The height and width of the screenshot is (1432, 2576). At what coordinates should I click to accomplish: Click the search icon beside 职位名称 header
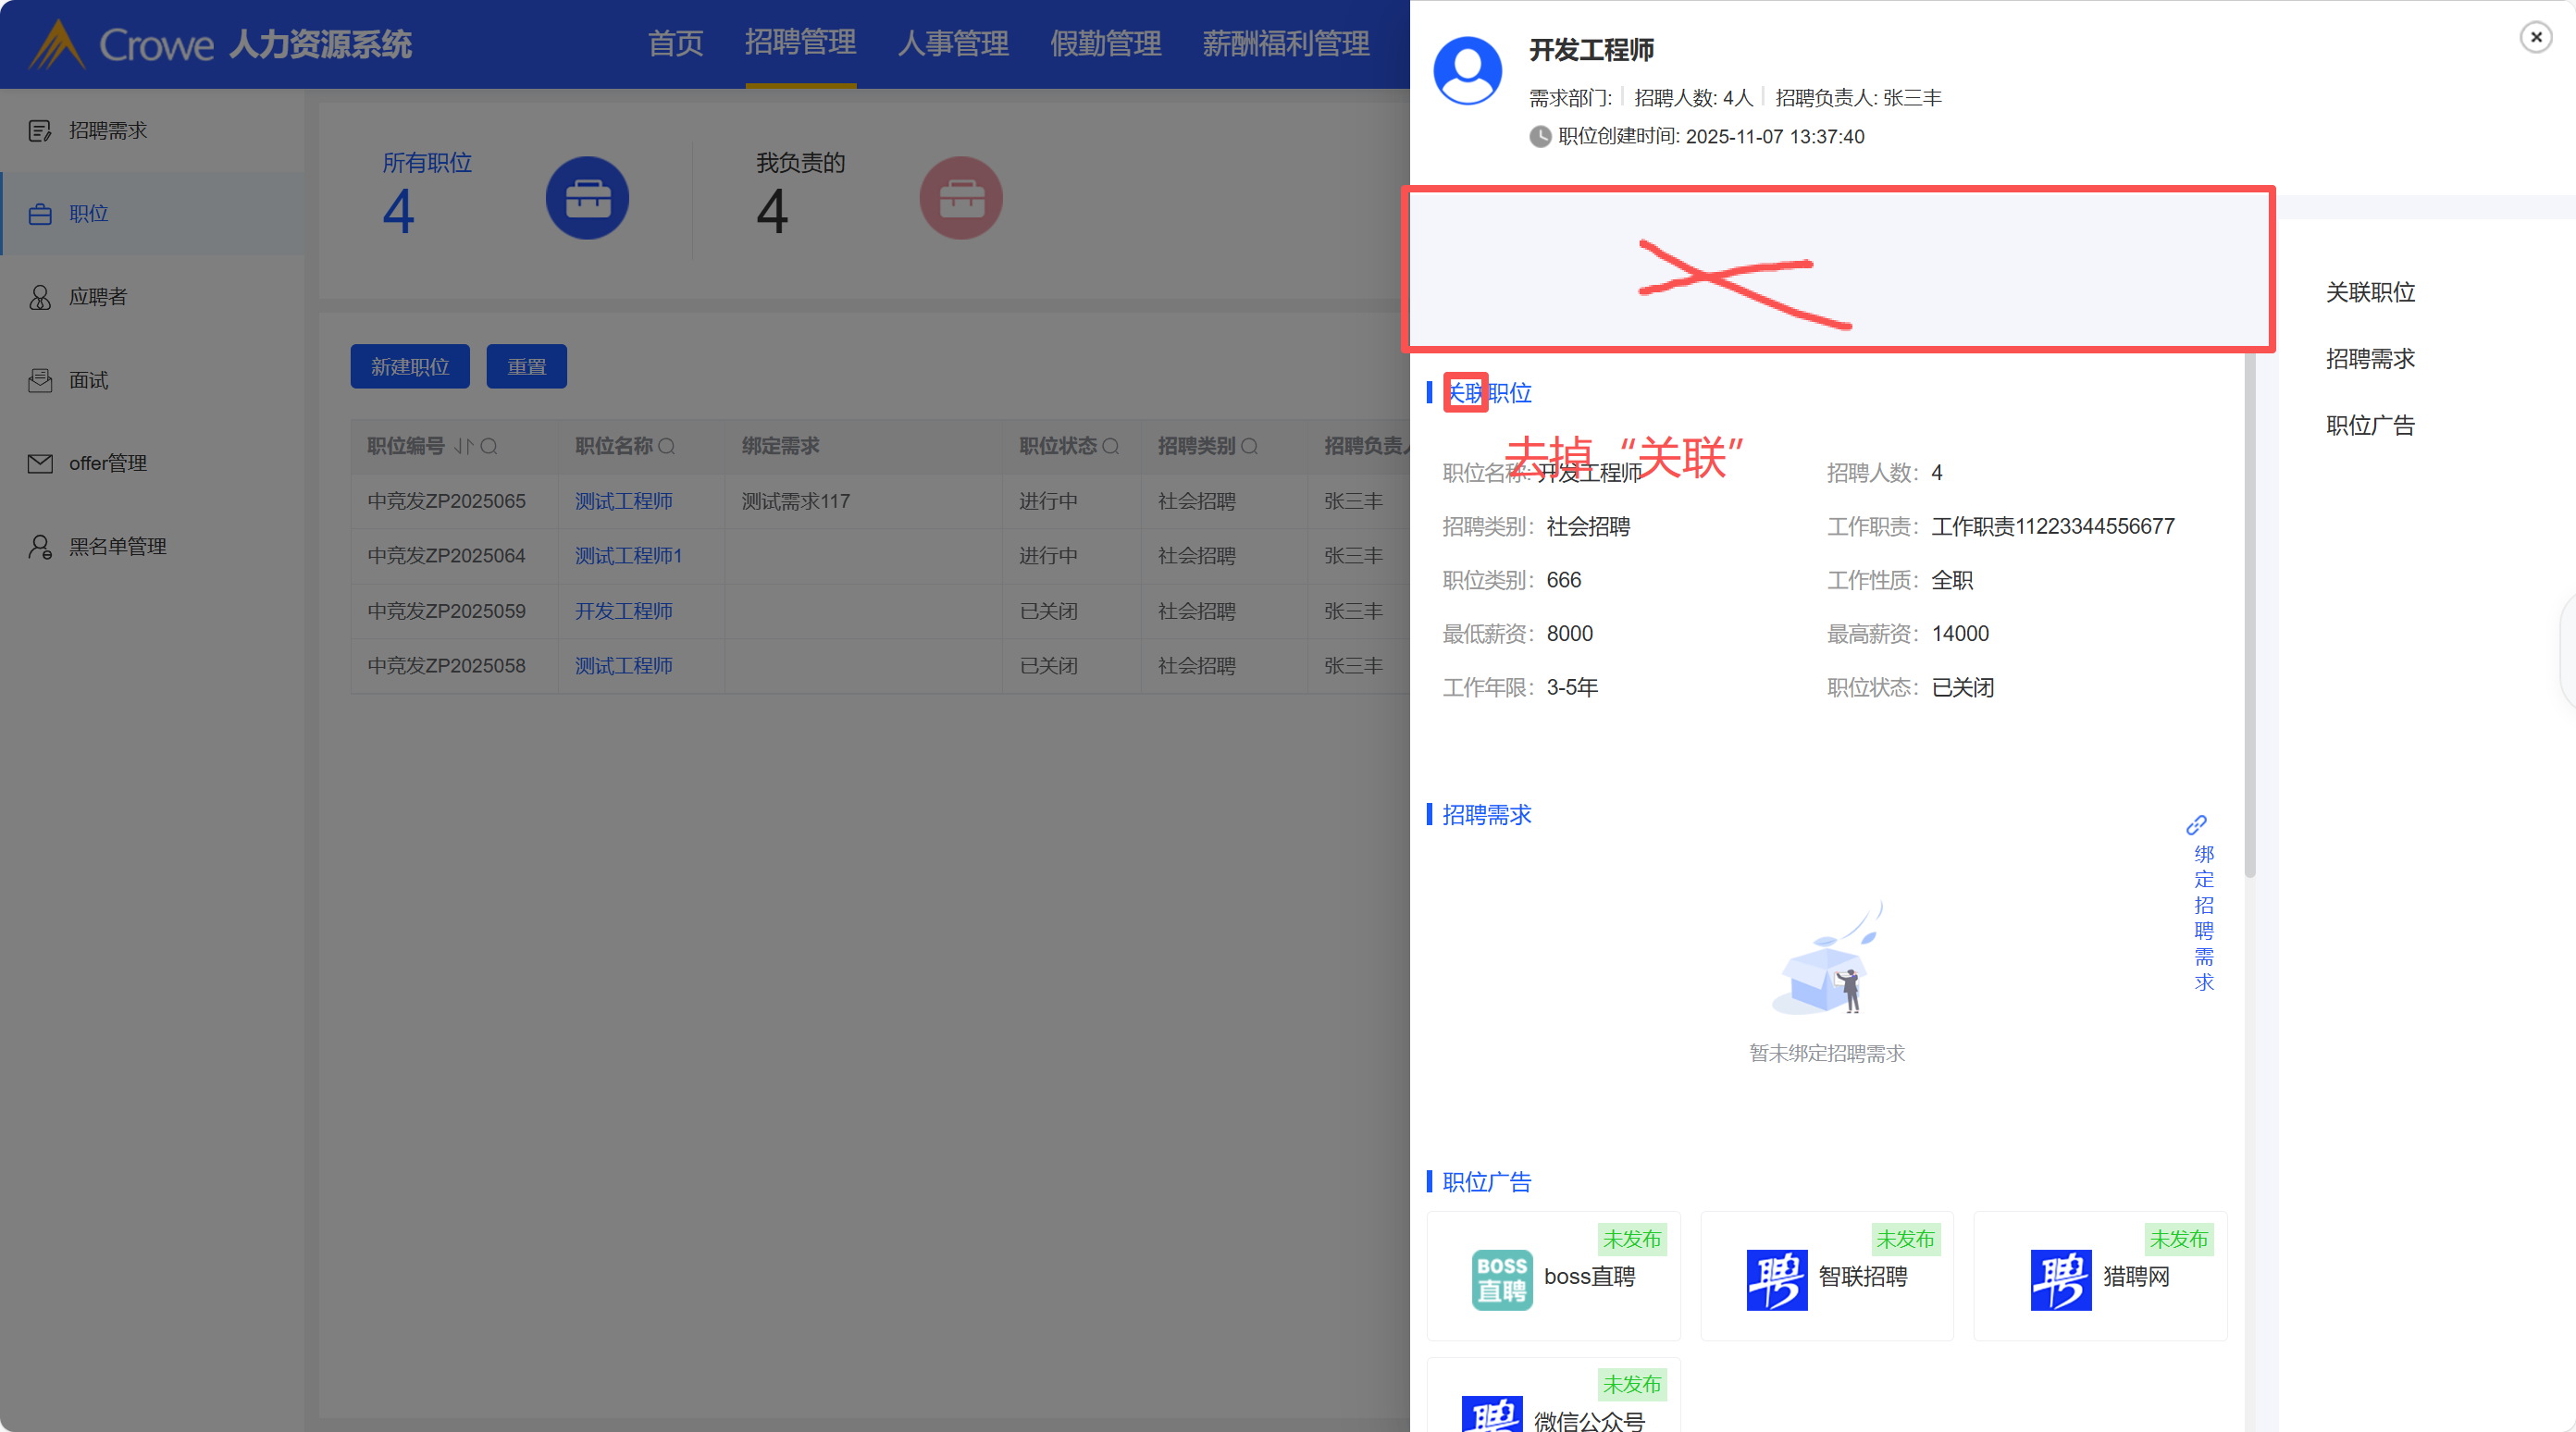[x=667, y=446]
